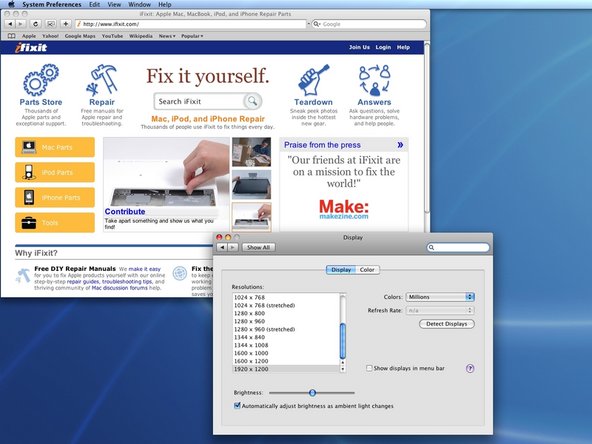Click the Brightness slider handle

coord(312,393)
